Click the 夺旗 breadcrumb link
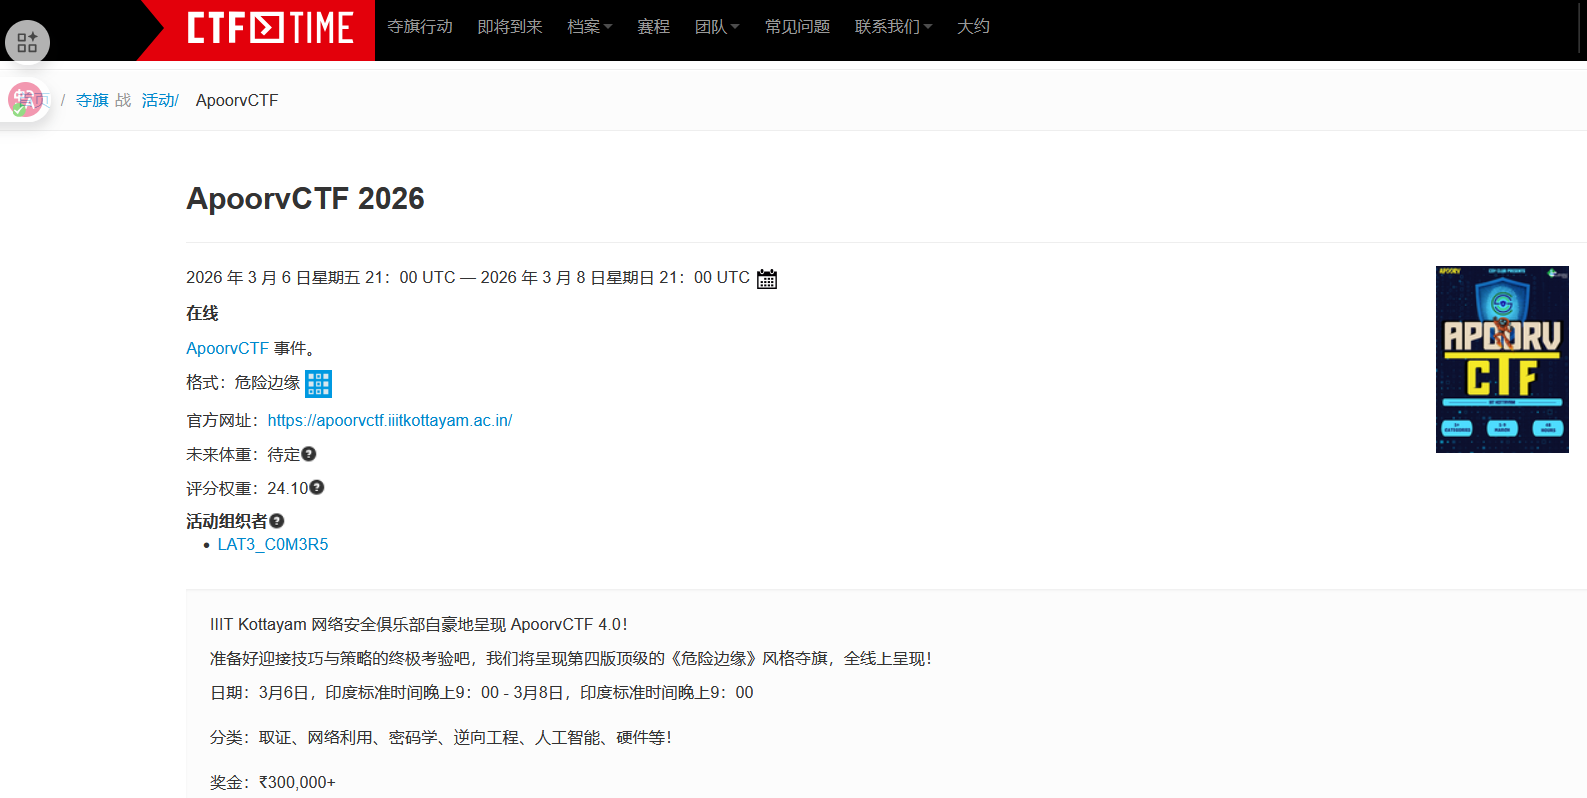 92,101
